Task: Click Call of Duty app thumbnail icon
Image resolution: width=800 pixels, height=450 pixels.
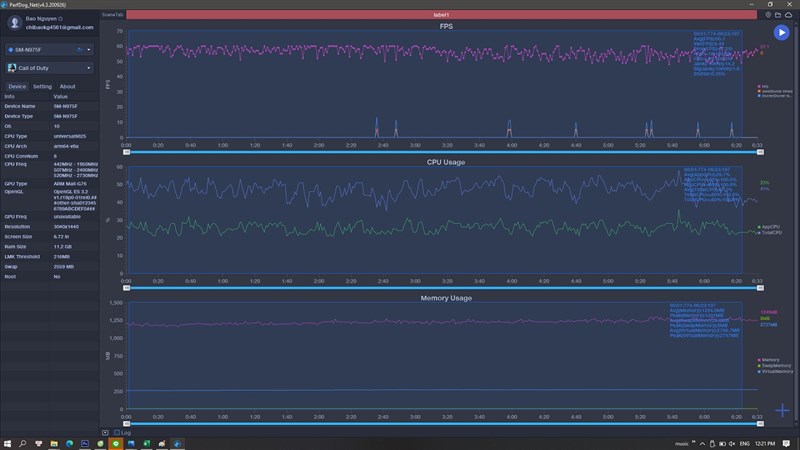Action: tap(12, 68)
